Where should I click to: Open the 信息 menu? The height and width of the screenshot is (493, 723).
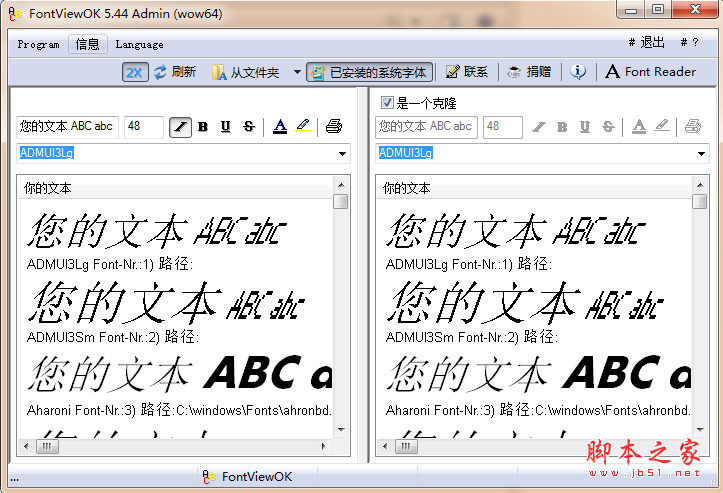(x=88, y=44)
